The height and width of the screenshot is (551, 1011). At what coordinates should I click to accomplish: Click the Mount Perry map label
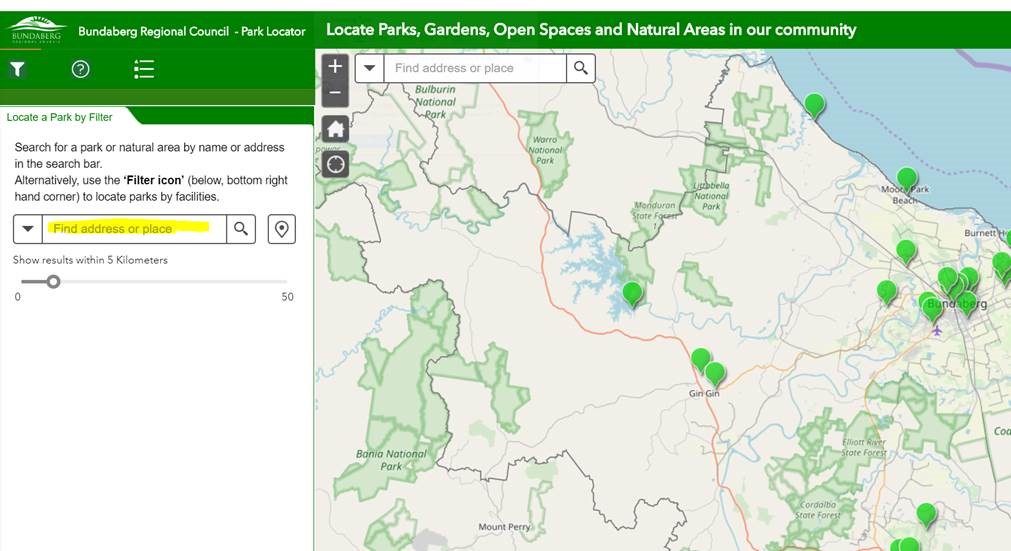pyautogui.click(x=504, y=527)
